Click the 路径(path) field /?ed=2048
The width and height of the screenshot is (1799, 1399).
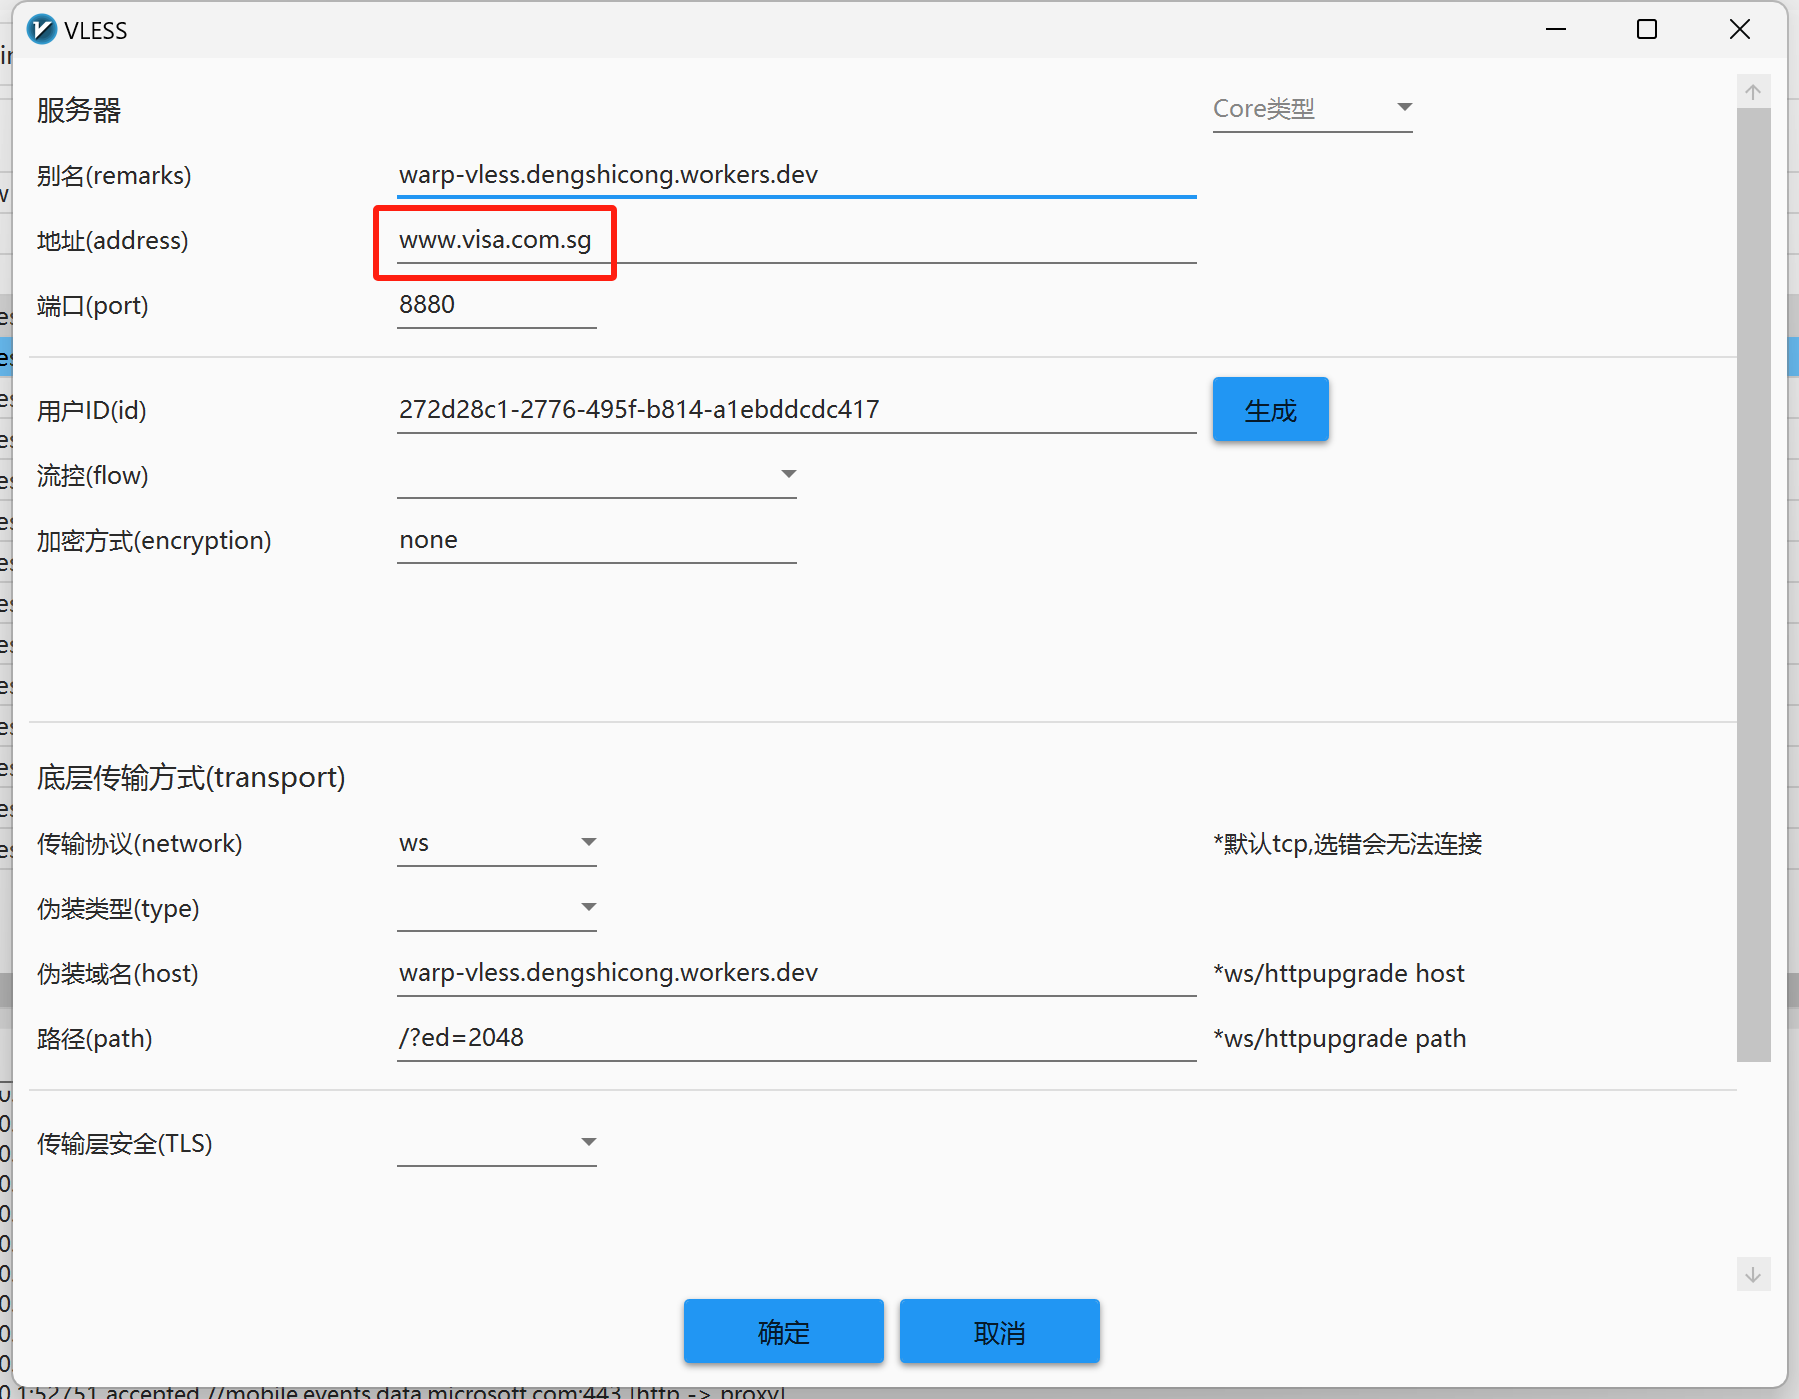[795, 1038]
